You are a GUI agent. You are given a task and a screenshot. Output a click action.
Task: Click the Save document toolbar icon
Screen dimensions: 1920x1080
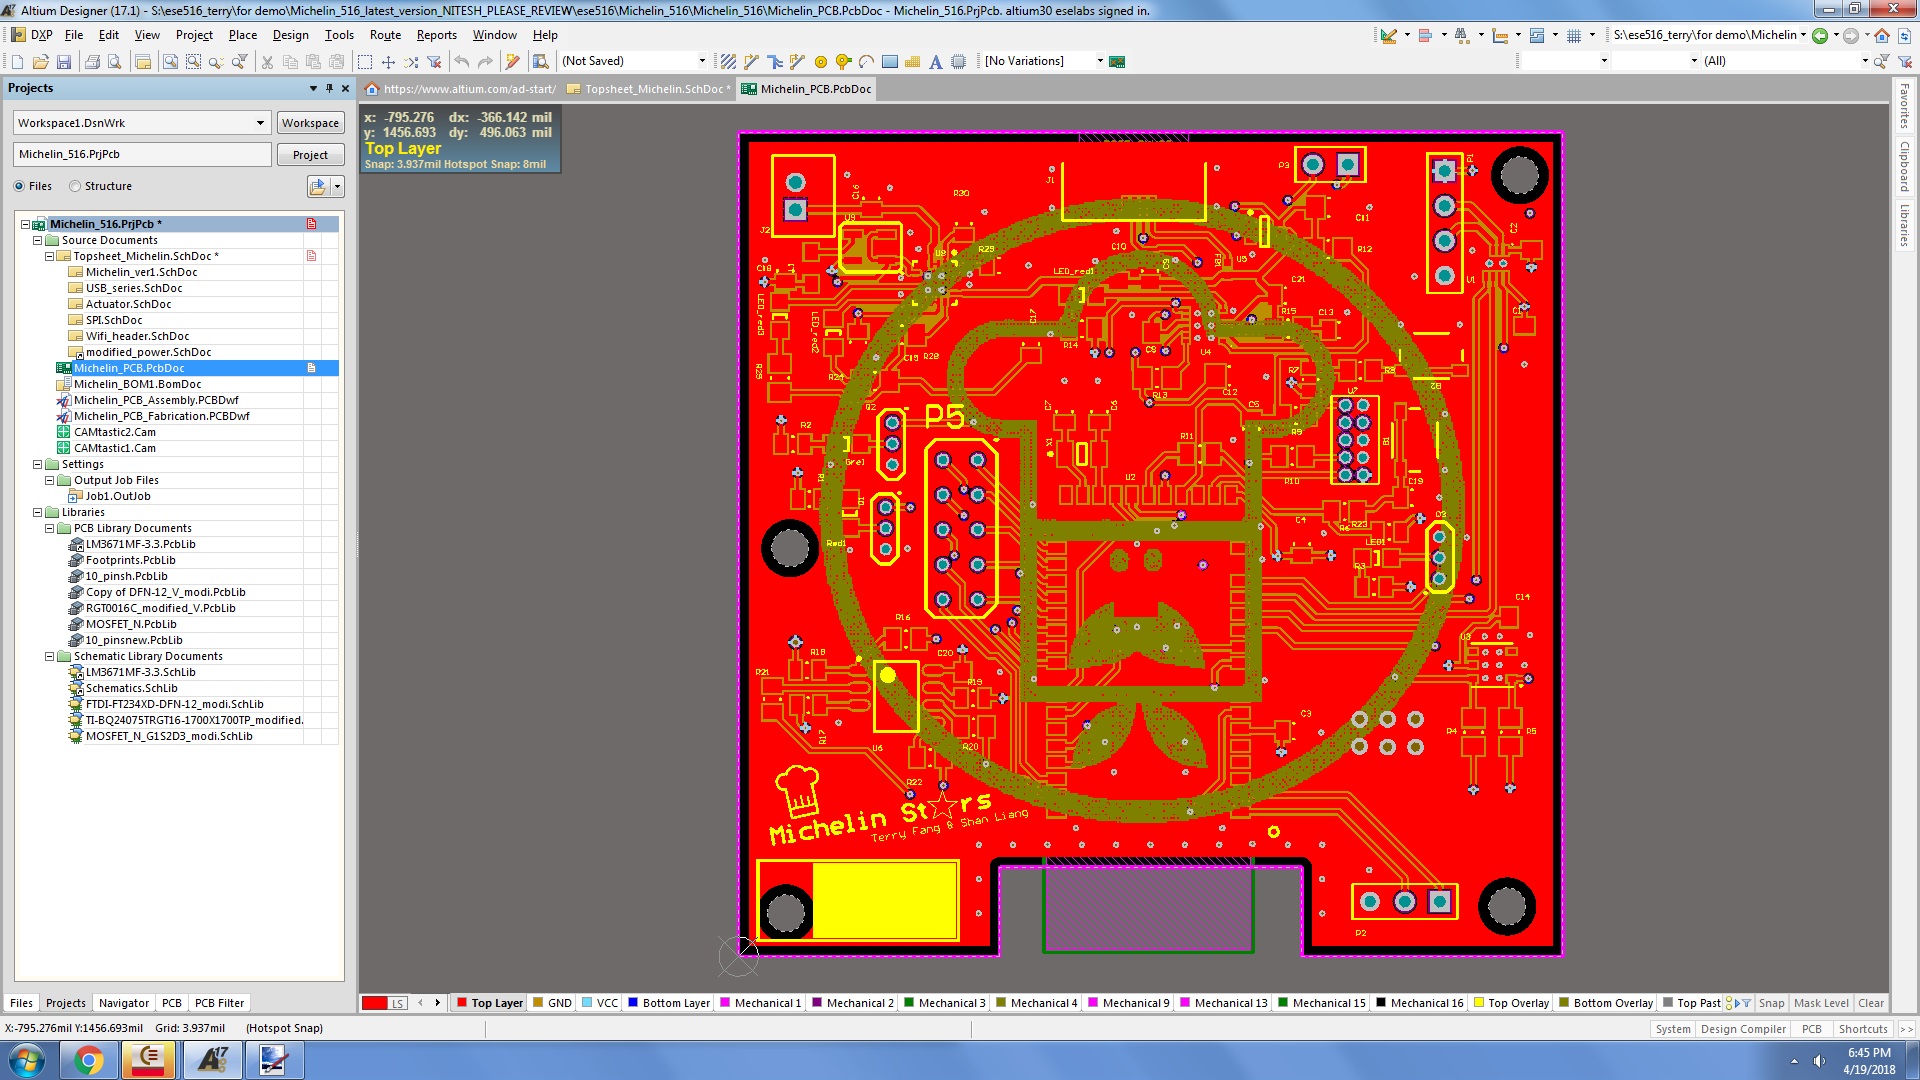tap(64, 62)
